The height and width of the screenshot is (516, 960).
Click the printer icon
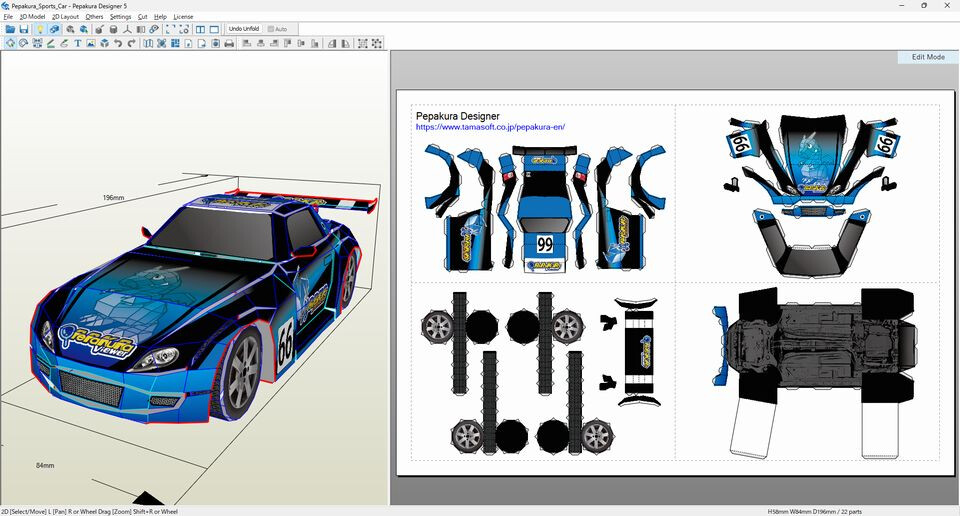pyautogui.click(x=229, y=44)
